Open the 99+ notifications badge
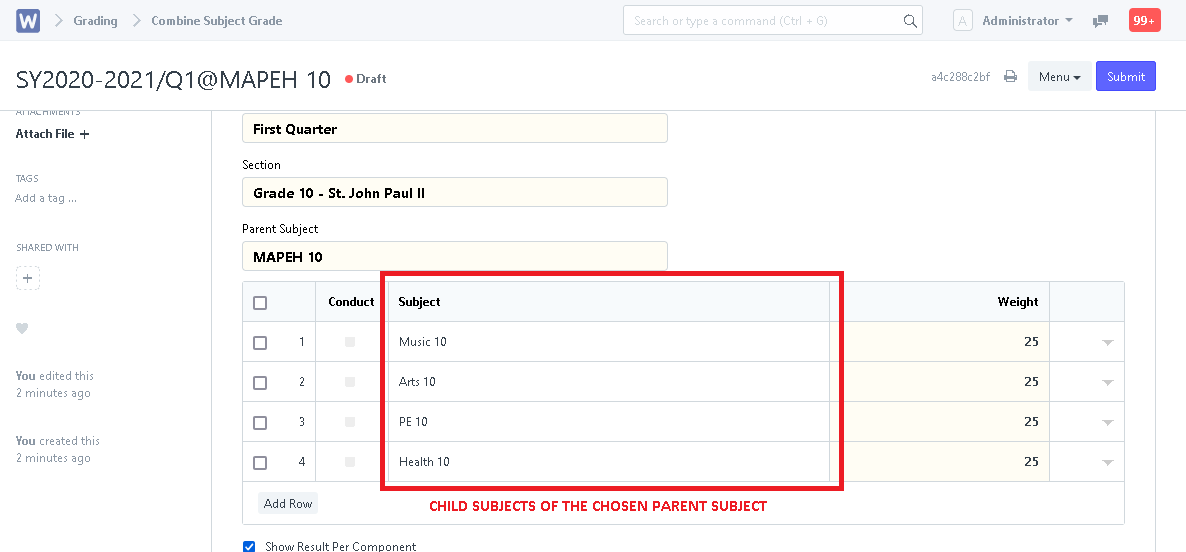 point(1144,21)
